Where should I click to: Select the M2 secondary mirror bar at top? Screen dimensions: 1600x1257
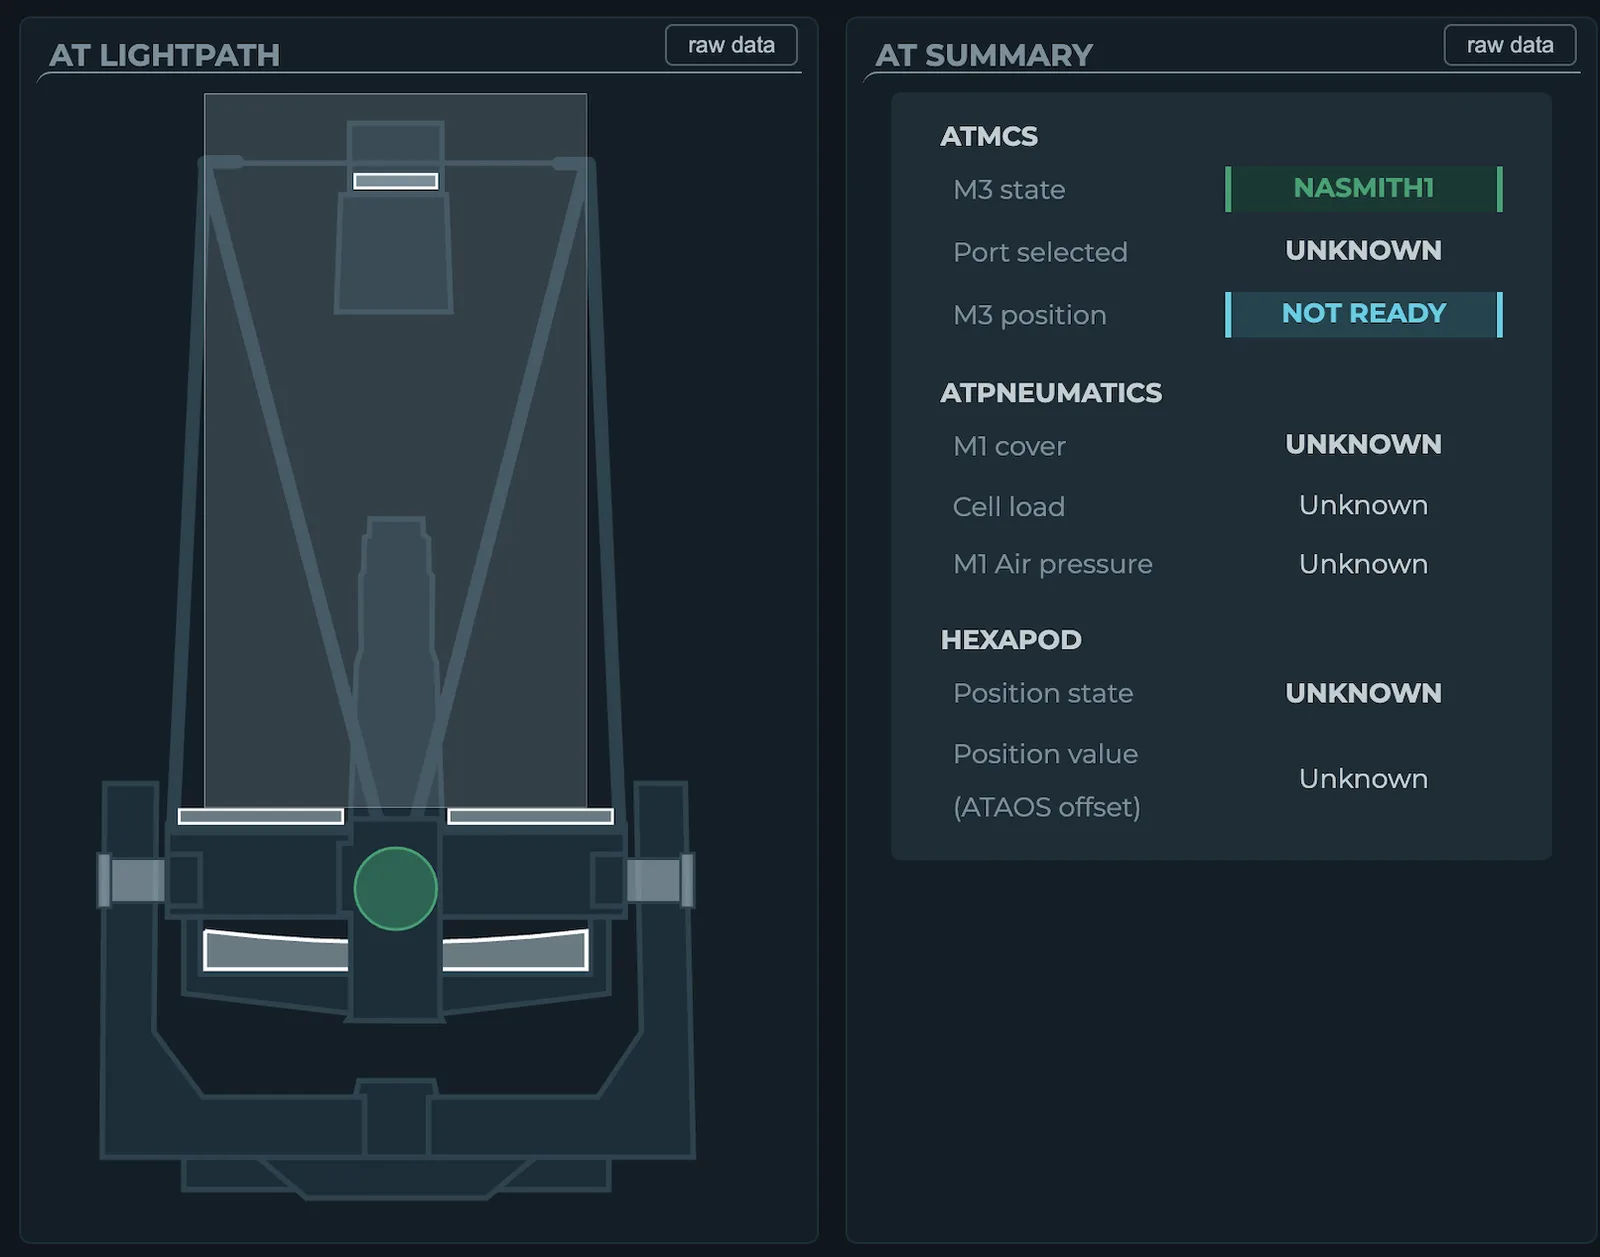[396, 181]
